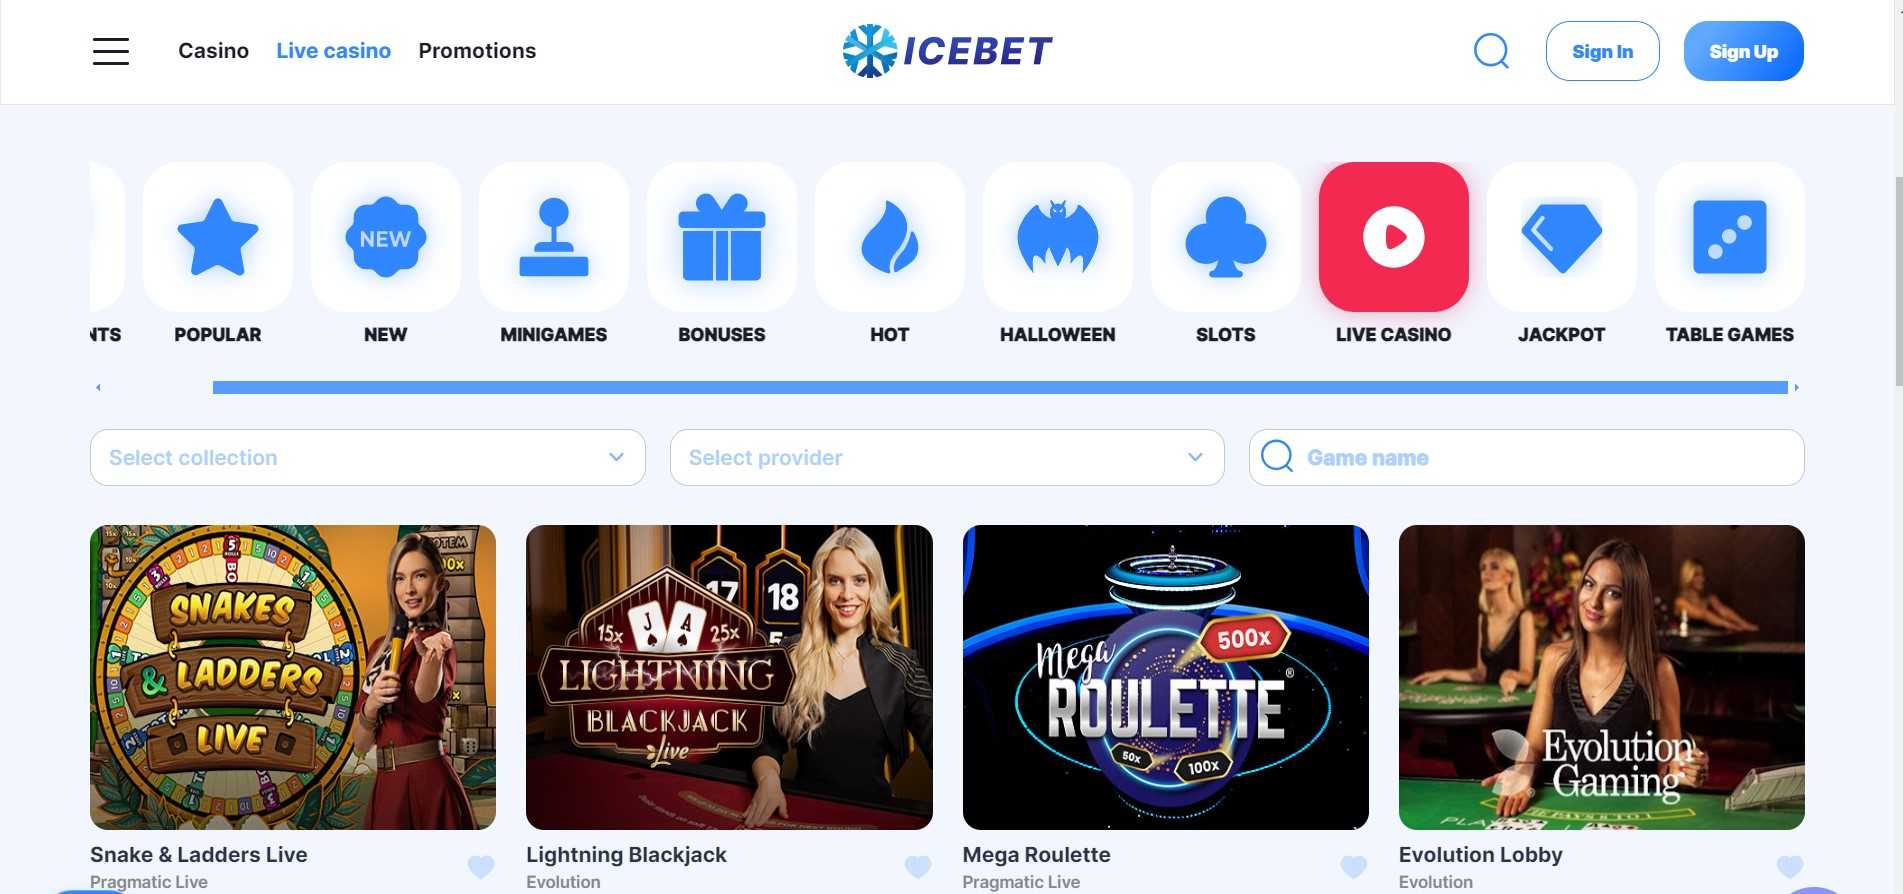This screenshot has width=1903, height=894.
Task: Expand the Select provider dropdown
Action: [947, 458]
